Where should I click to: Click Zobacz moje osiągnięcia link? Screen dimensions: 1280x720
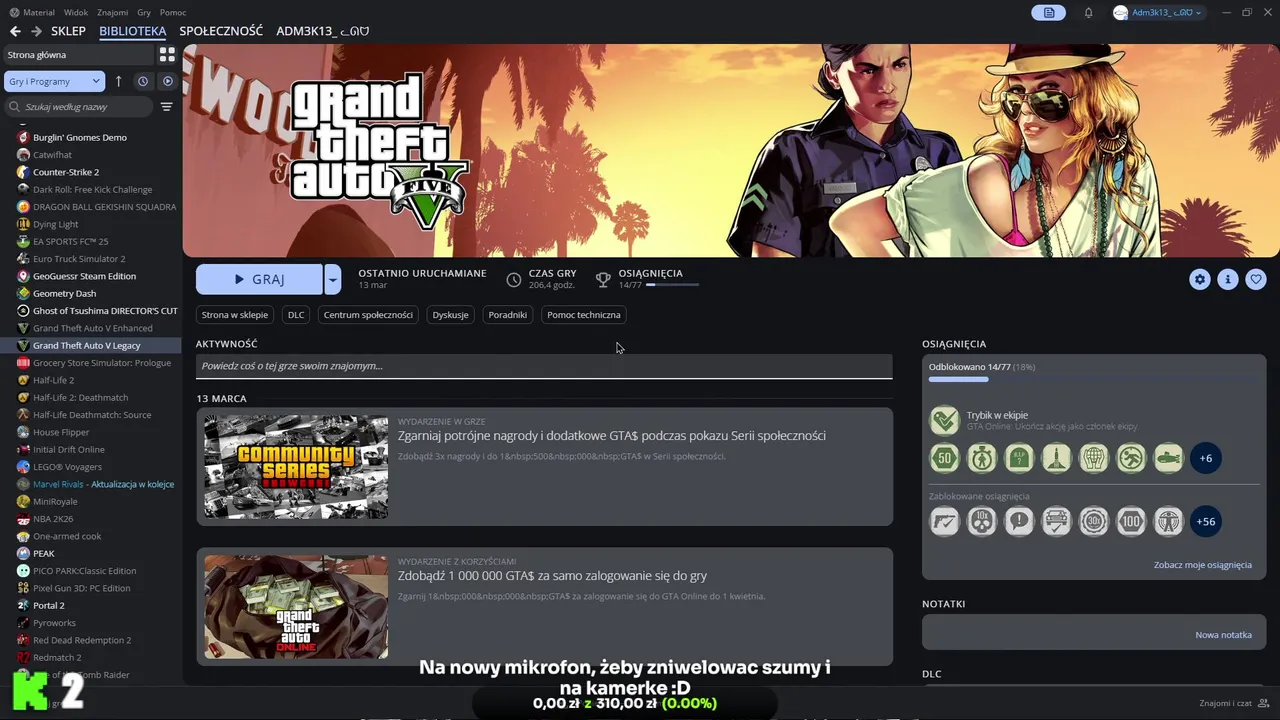[1202, 565]
